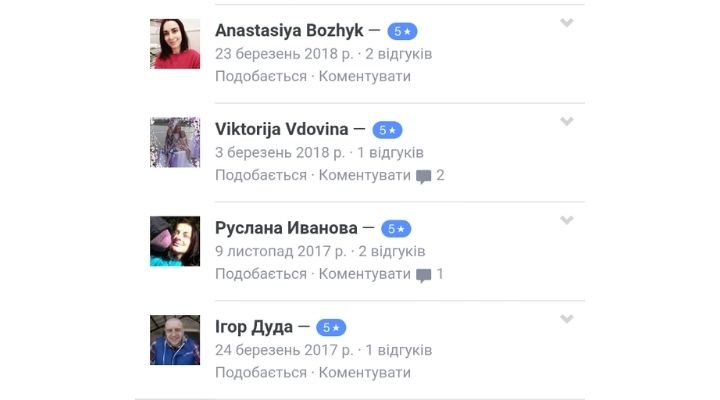Open comment bubble icon on Руслана Иванова review
Viewport: 720px width, 400px height.
[423, 275]
